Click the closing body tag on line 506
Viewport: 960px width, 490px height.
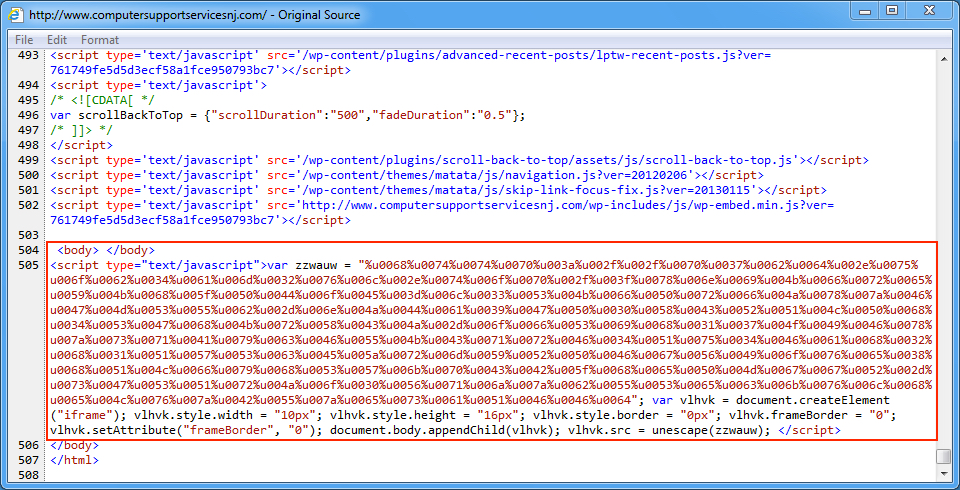click(x=75, y=445)
